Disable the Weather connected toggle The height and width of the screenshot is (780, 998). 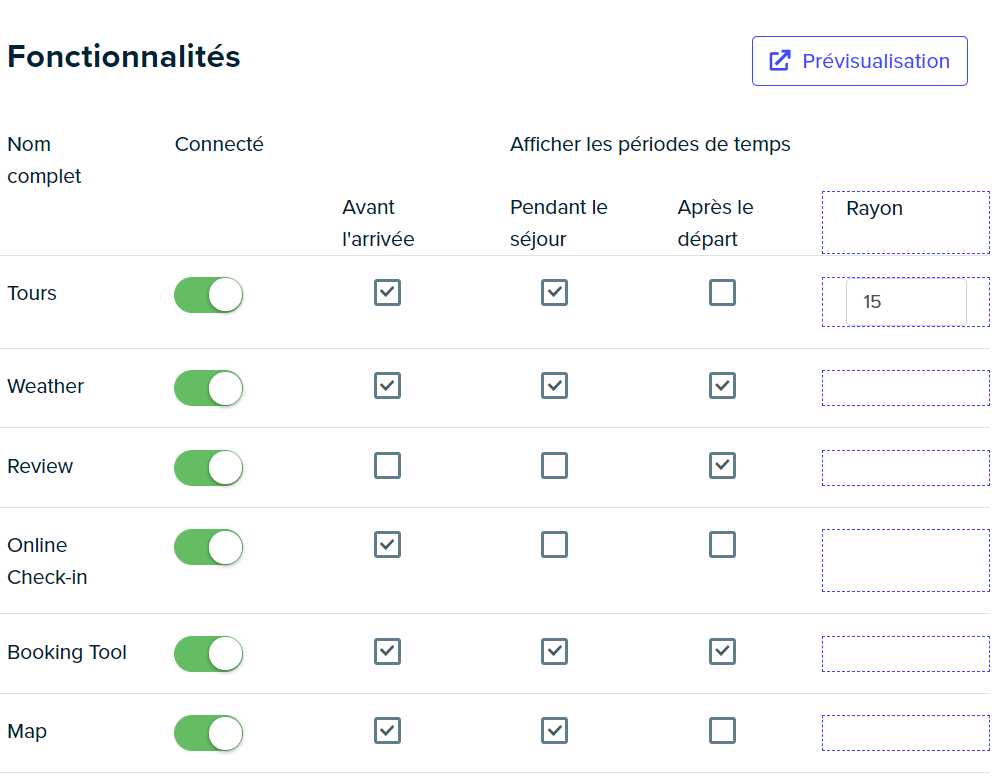click(209, 388)
